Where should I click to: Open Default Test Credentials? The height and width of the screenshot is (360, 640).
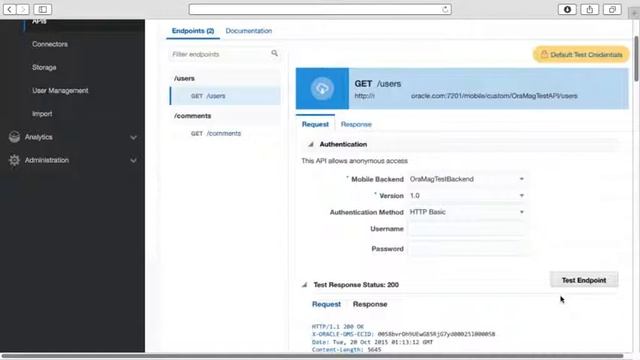[581, 54]
